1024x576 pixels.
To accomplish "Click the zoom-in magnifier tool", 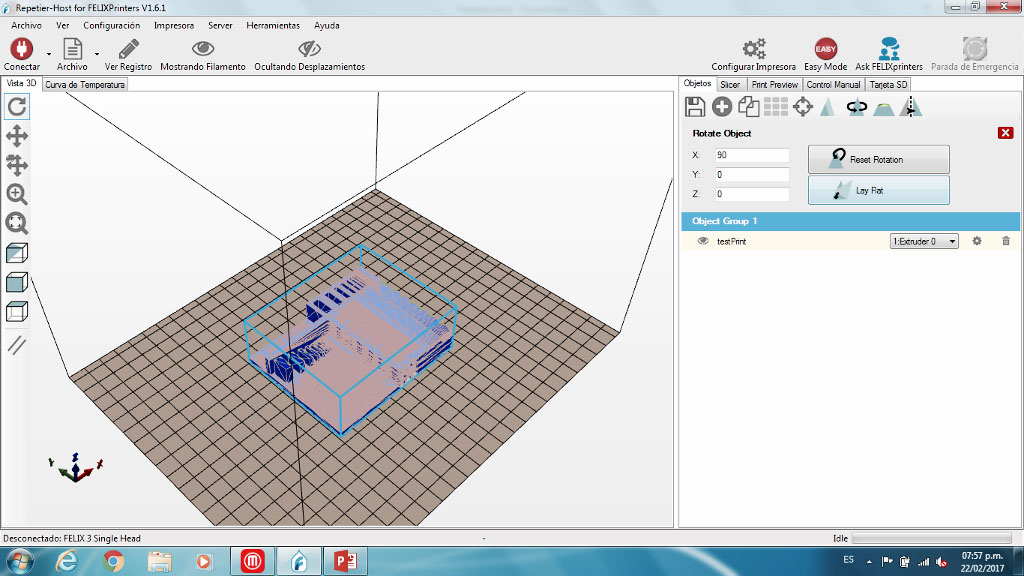I will coord(17,194).
